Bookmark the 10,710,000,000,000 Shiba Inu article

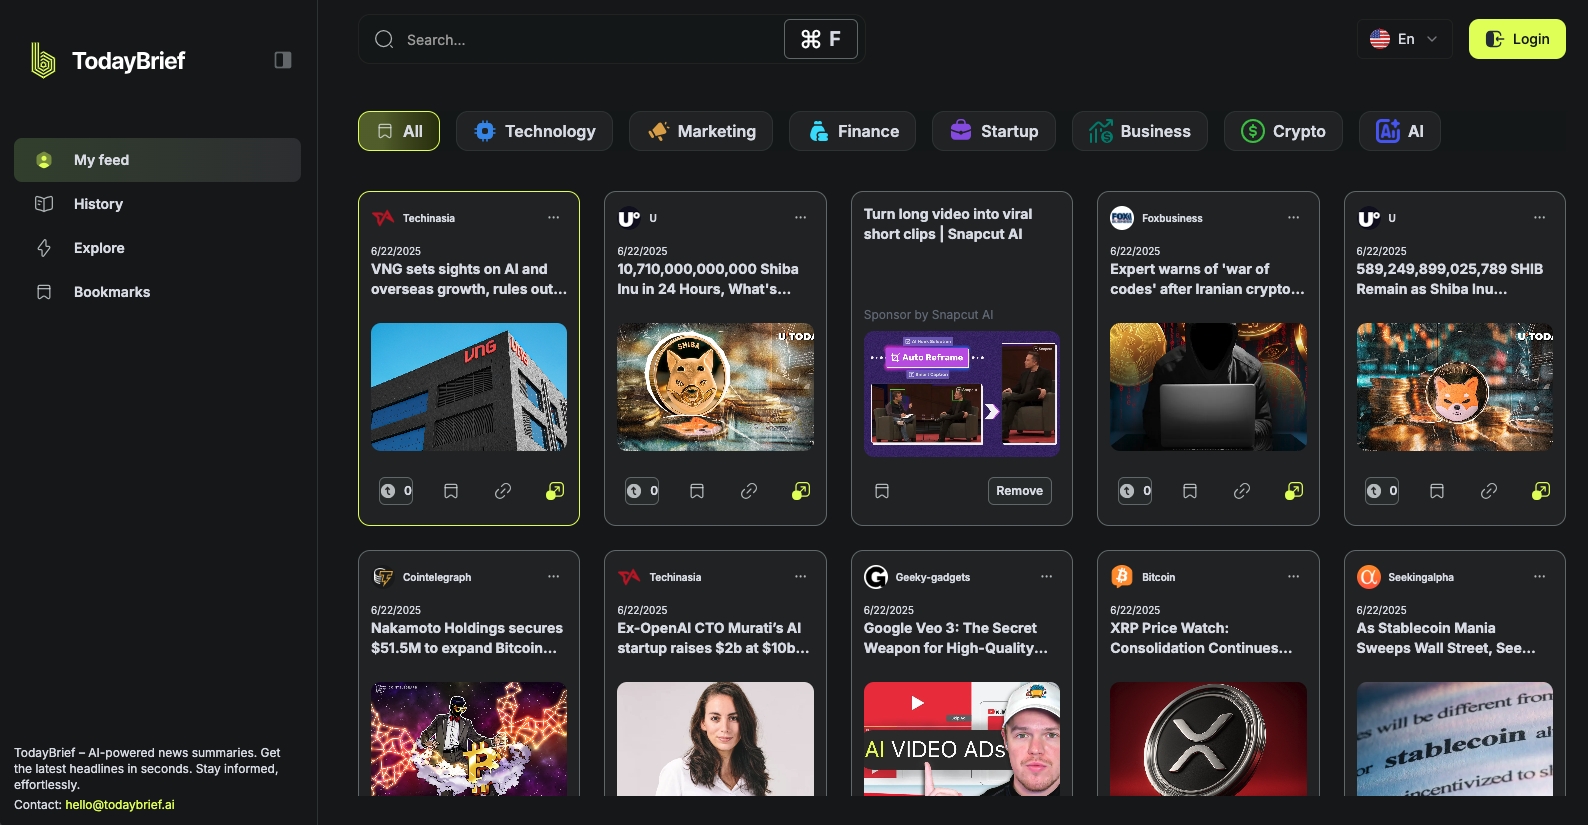point(697,491)
